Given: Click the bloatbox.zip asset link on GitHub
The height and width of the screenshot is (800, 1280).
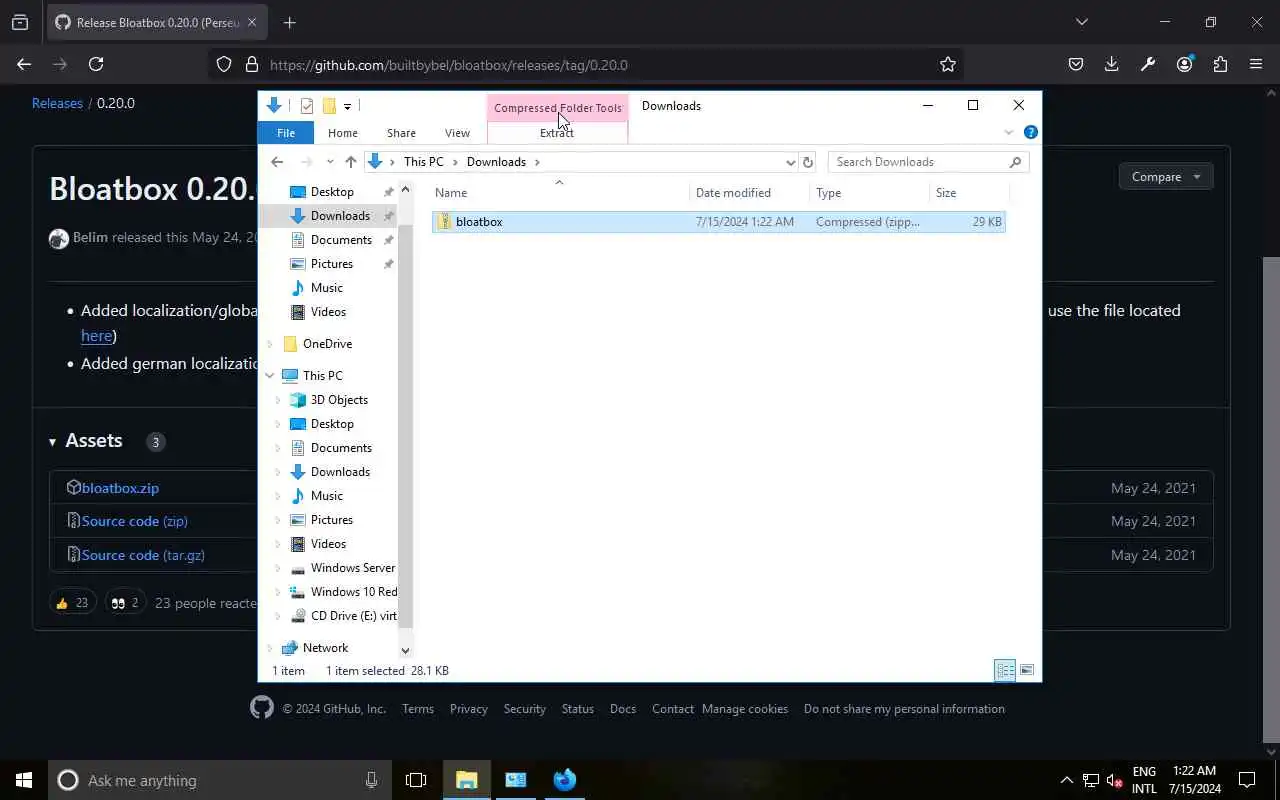Looking at the screenshot, I should [x=120, y=488].
